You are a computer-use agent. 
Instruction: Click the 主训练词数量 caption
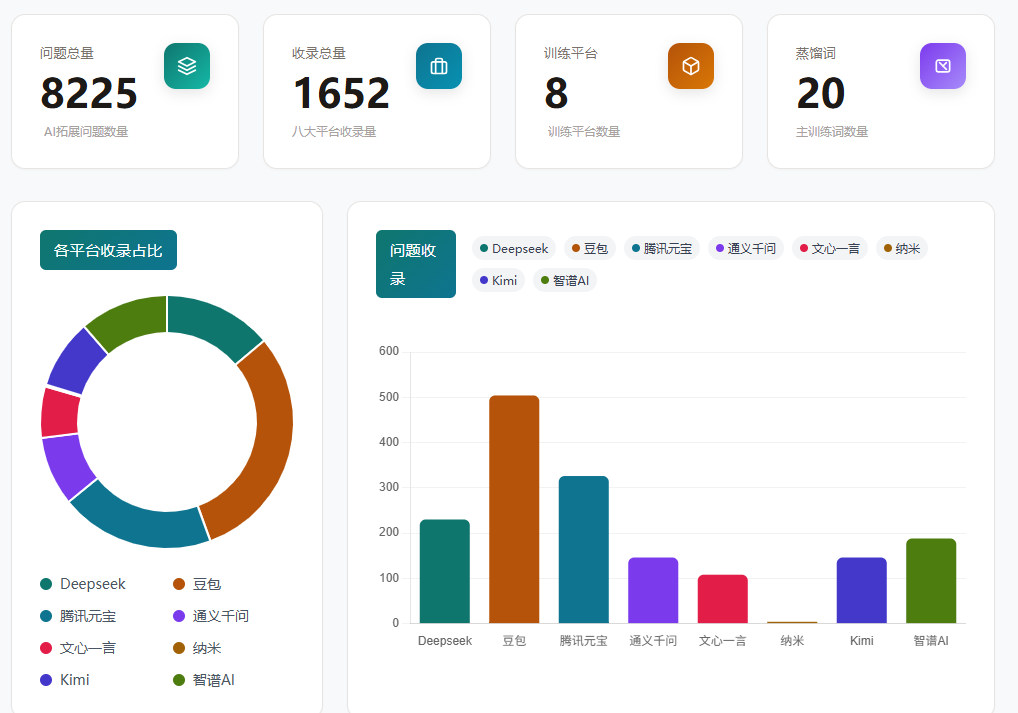coord(832,132)
